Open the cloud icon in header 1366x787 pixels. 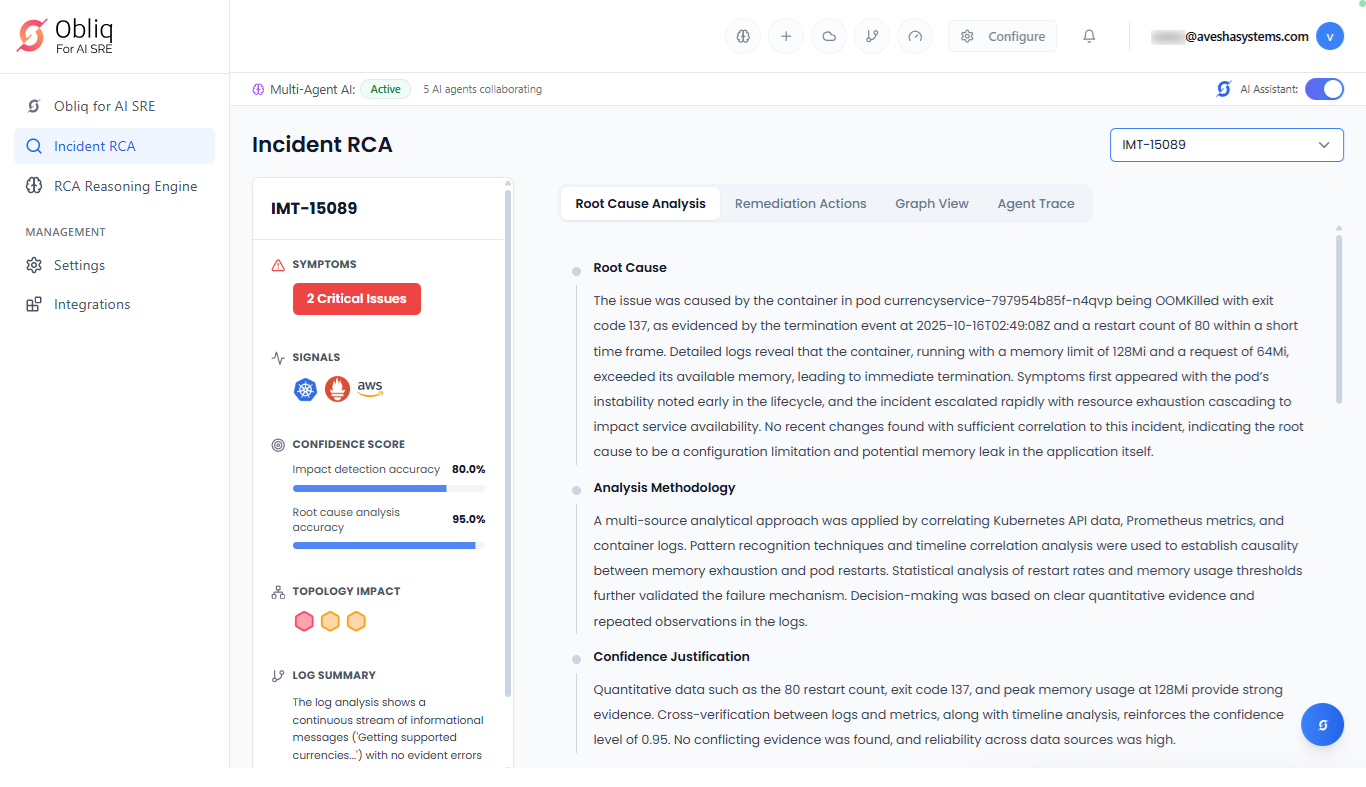[x=829, y=36]
